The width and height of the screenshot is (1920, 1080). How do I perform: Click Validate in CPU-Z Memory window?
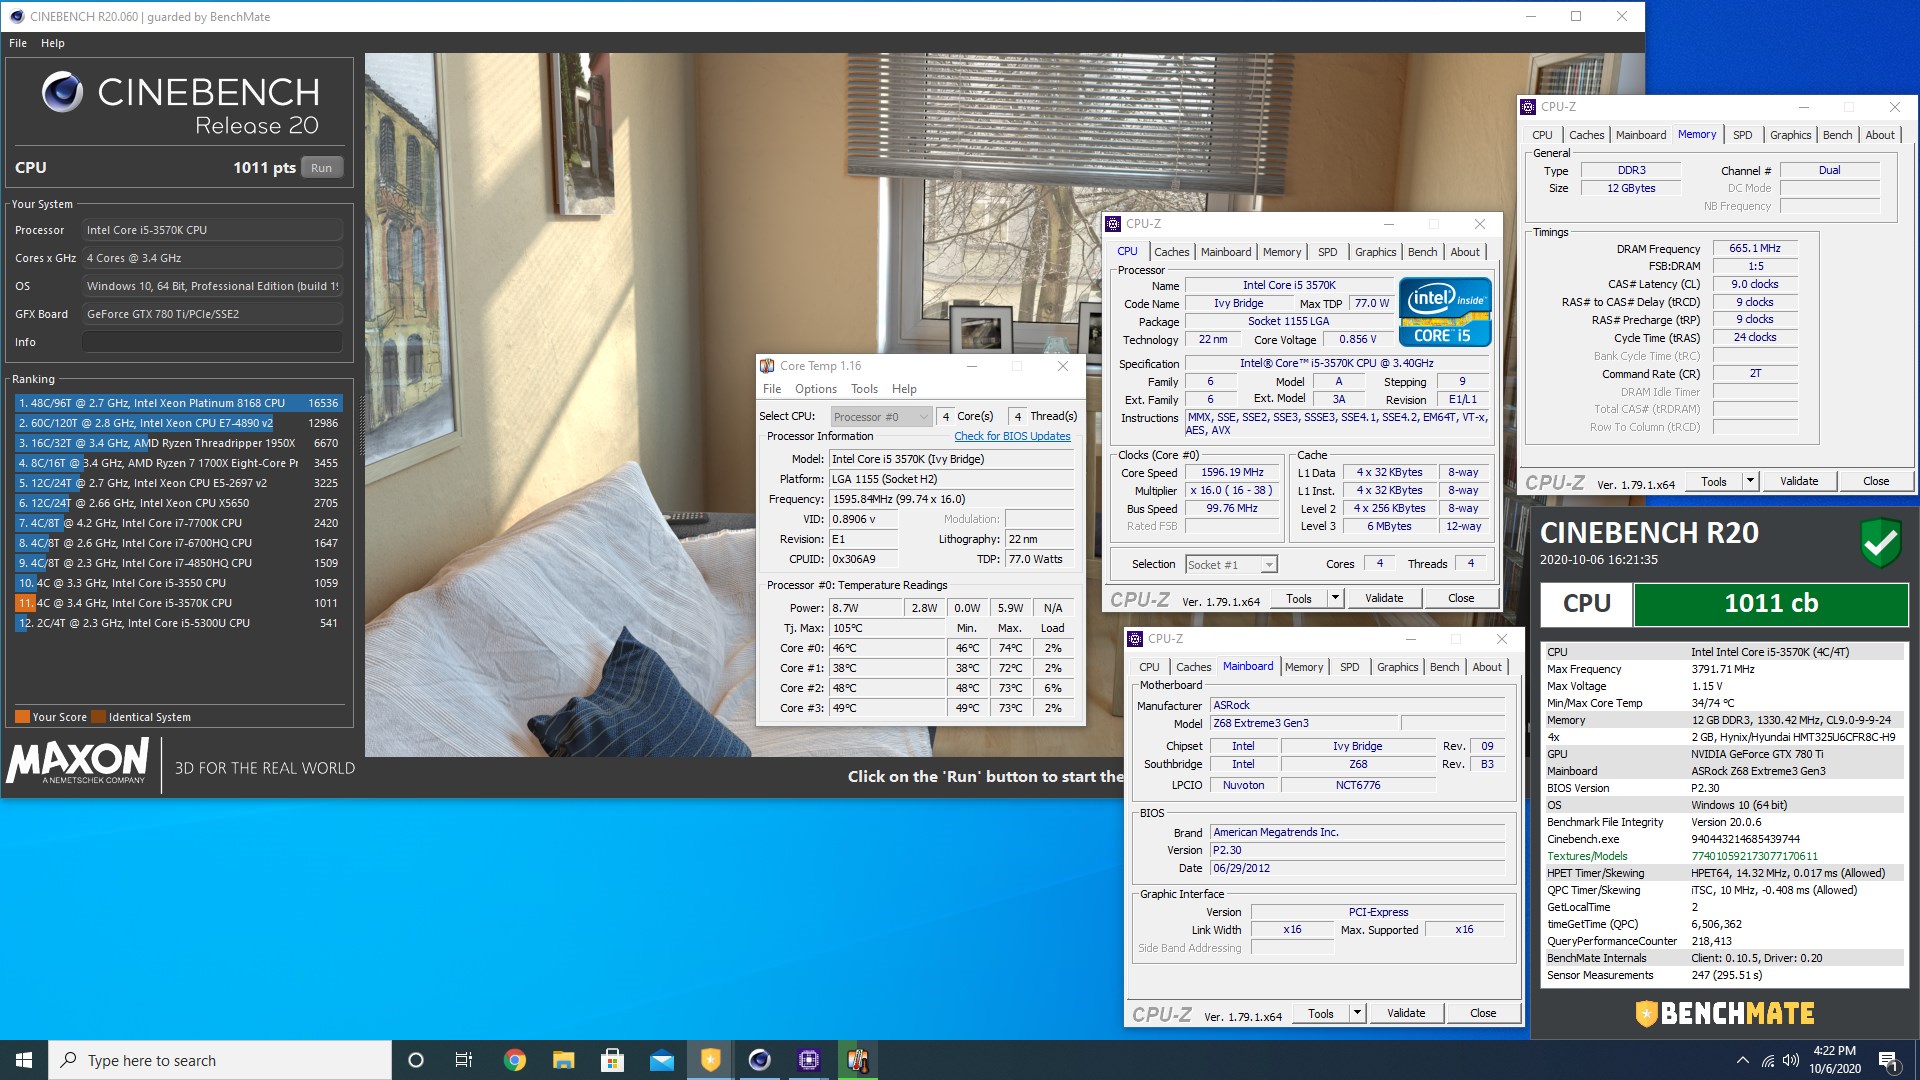click(1798, 481)
